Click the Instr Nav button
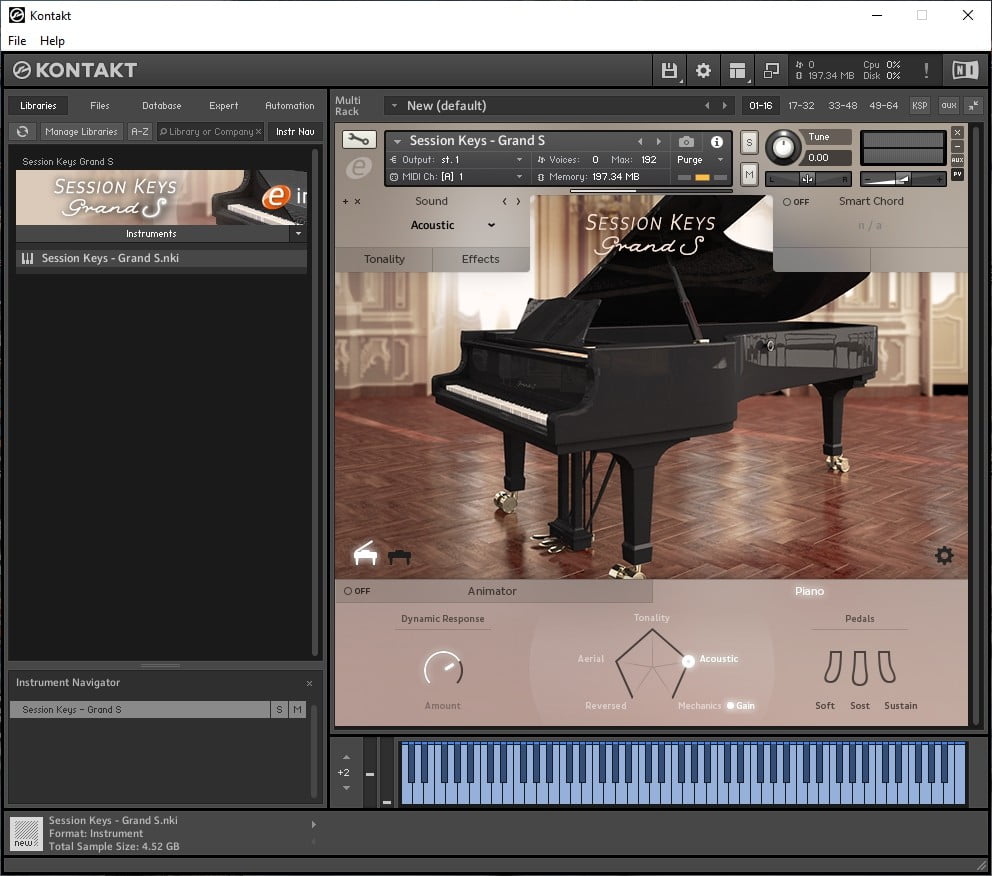 (295, 132)
